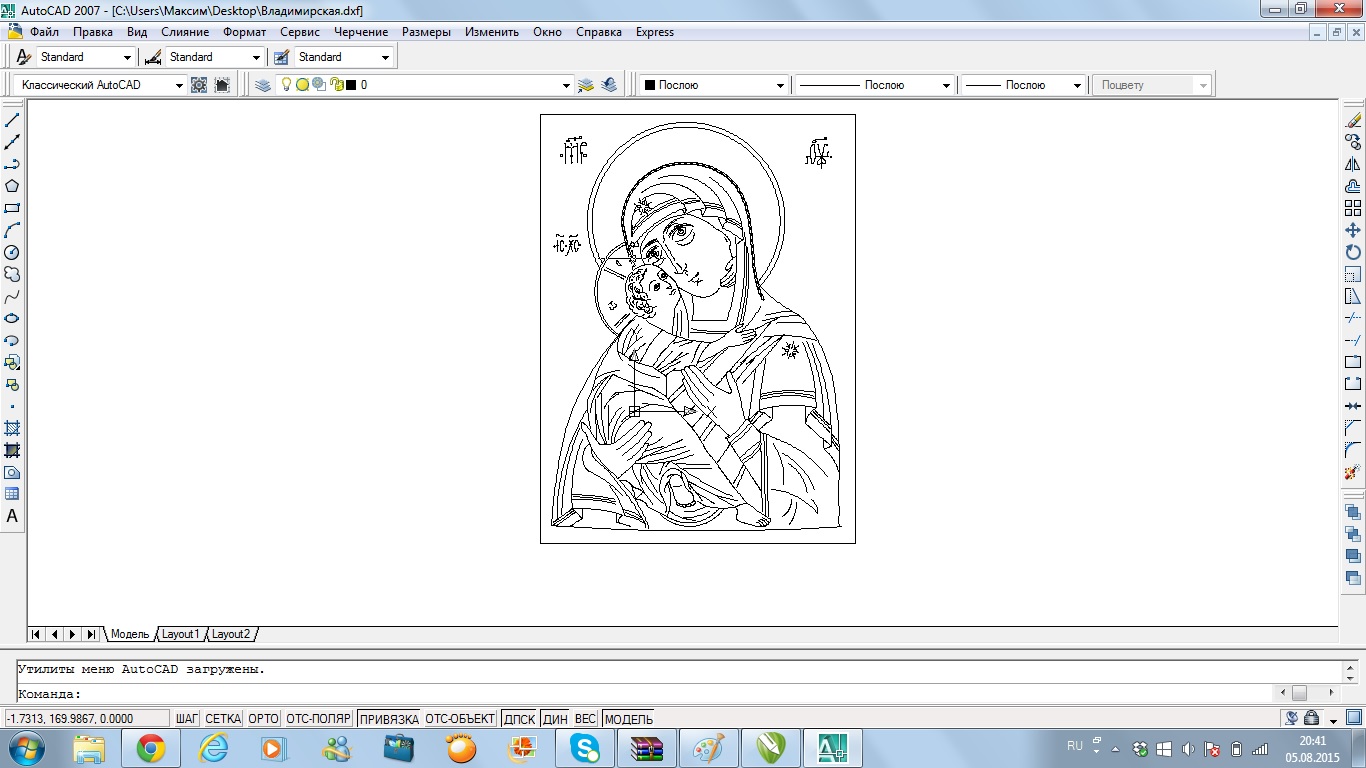Open the linetype Послою dropdown

tap(947, 85)
